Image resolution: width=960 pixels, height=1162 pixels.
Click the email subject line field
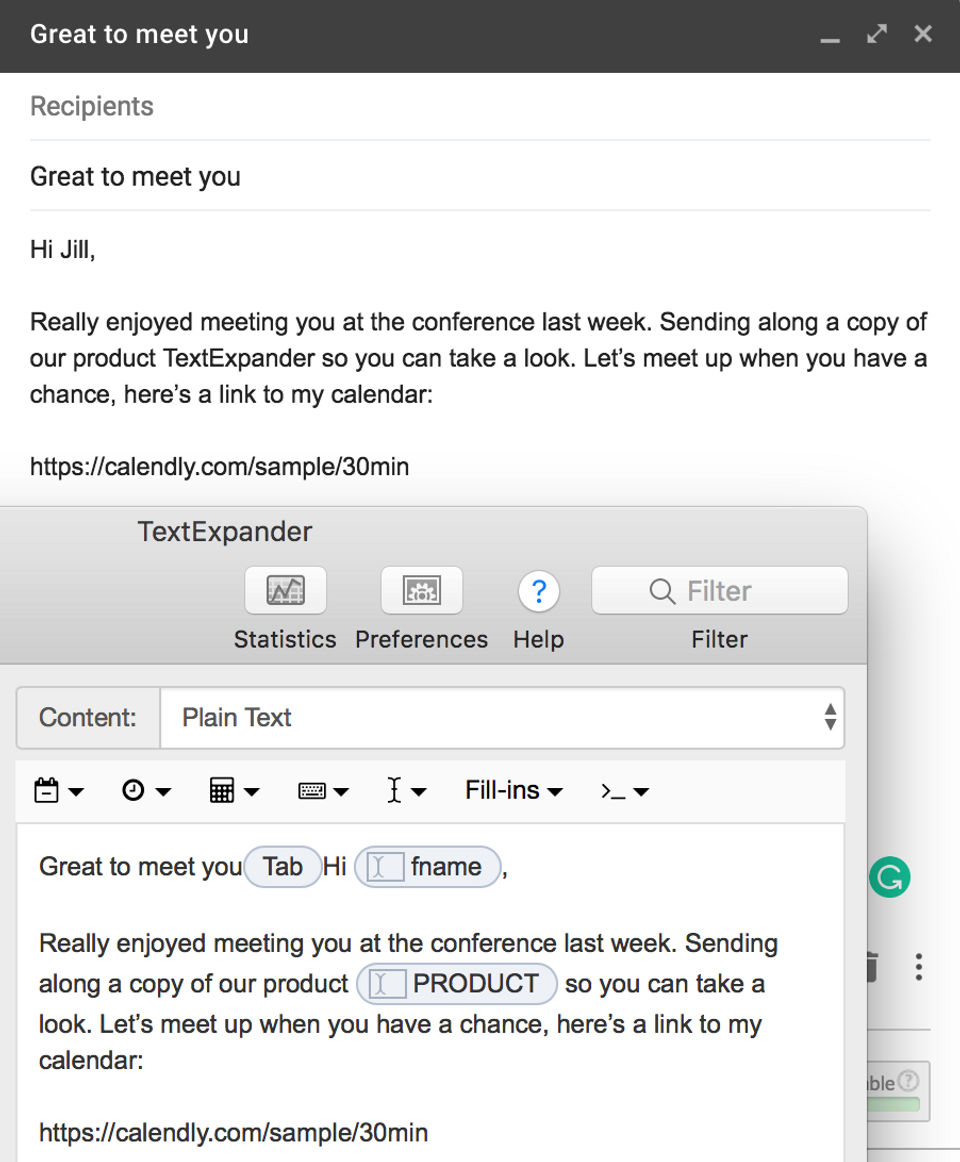point(480,177)
